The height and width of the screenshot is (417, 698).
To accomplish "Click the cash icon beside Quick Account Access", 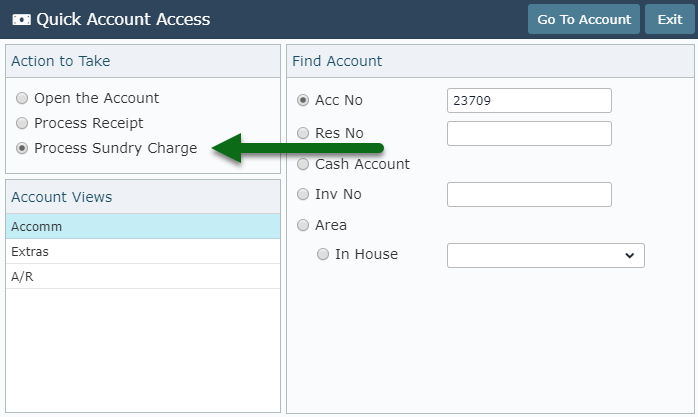I will [21, 20].
